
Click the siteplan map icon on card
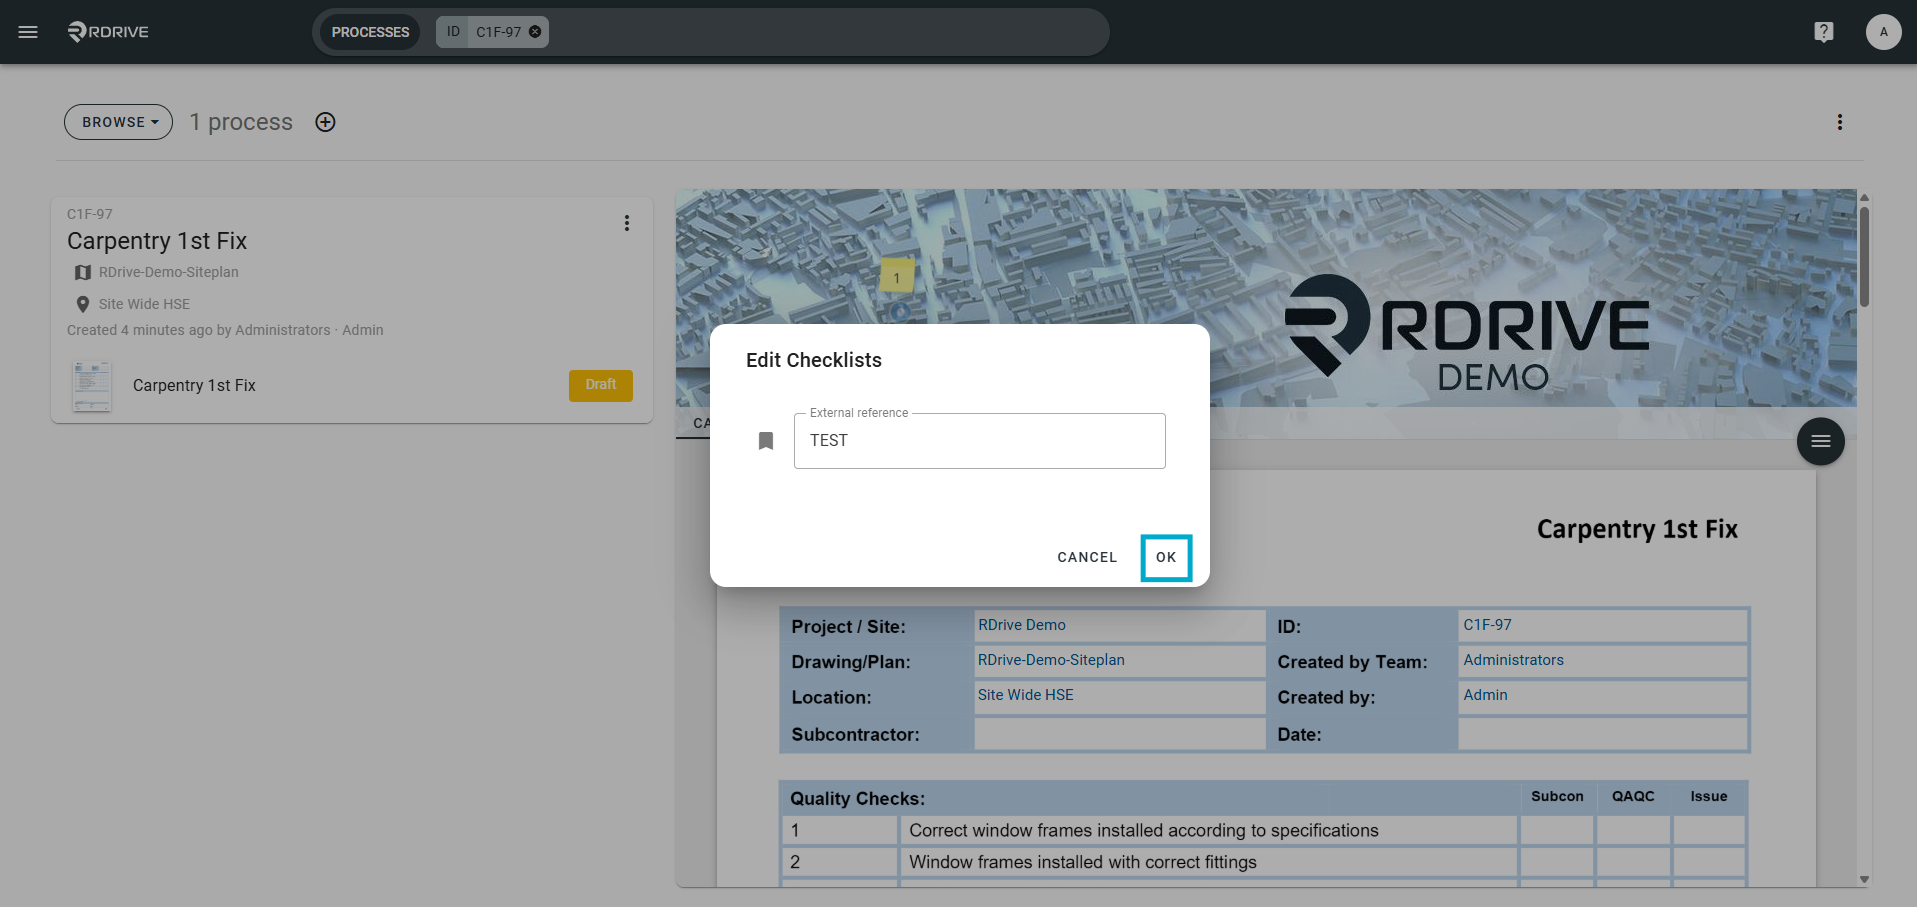(x=83, y=272)
